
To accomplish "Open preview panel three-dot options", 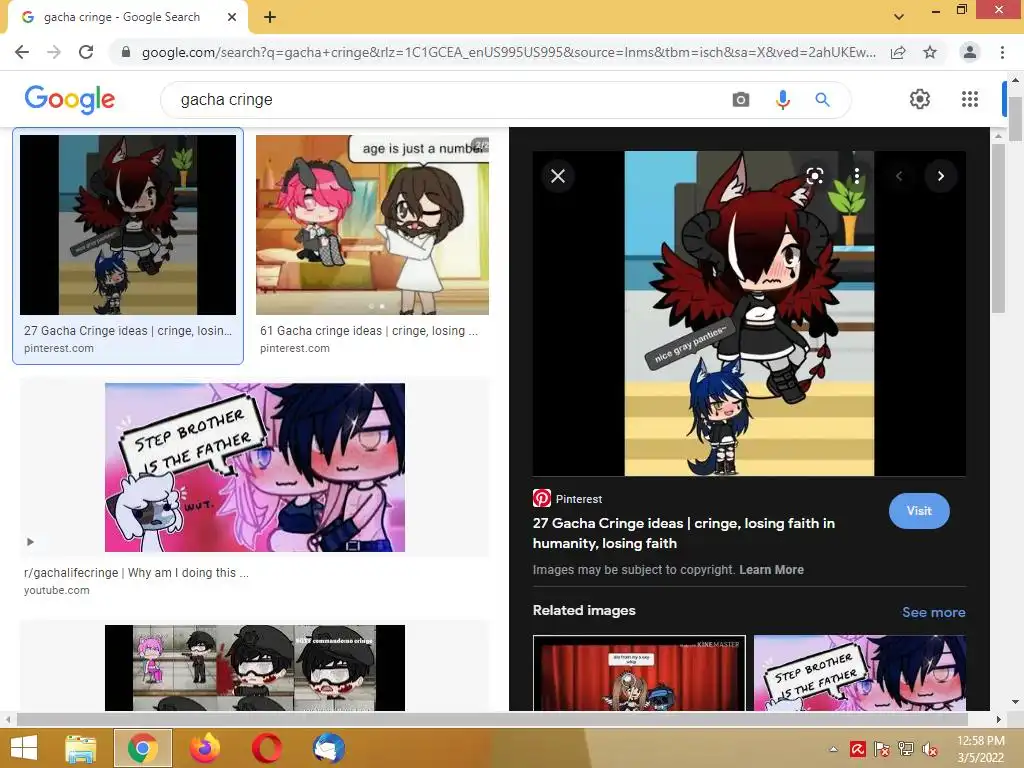I will (857, 176).
